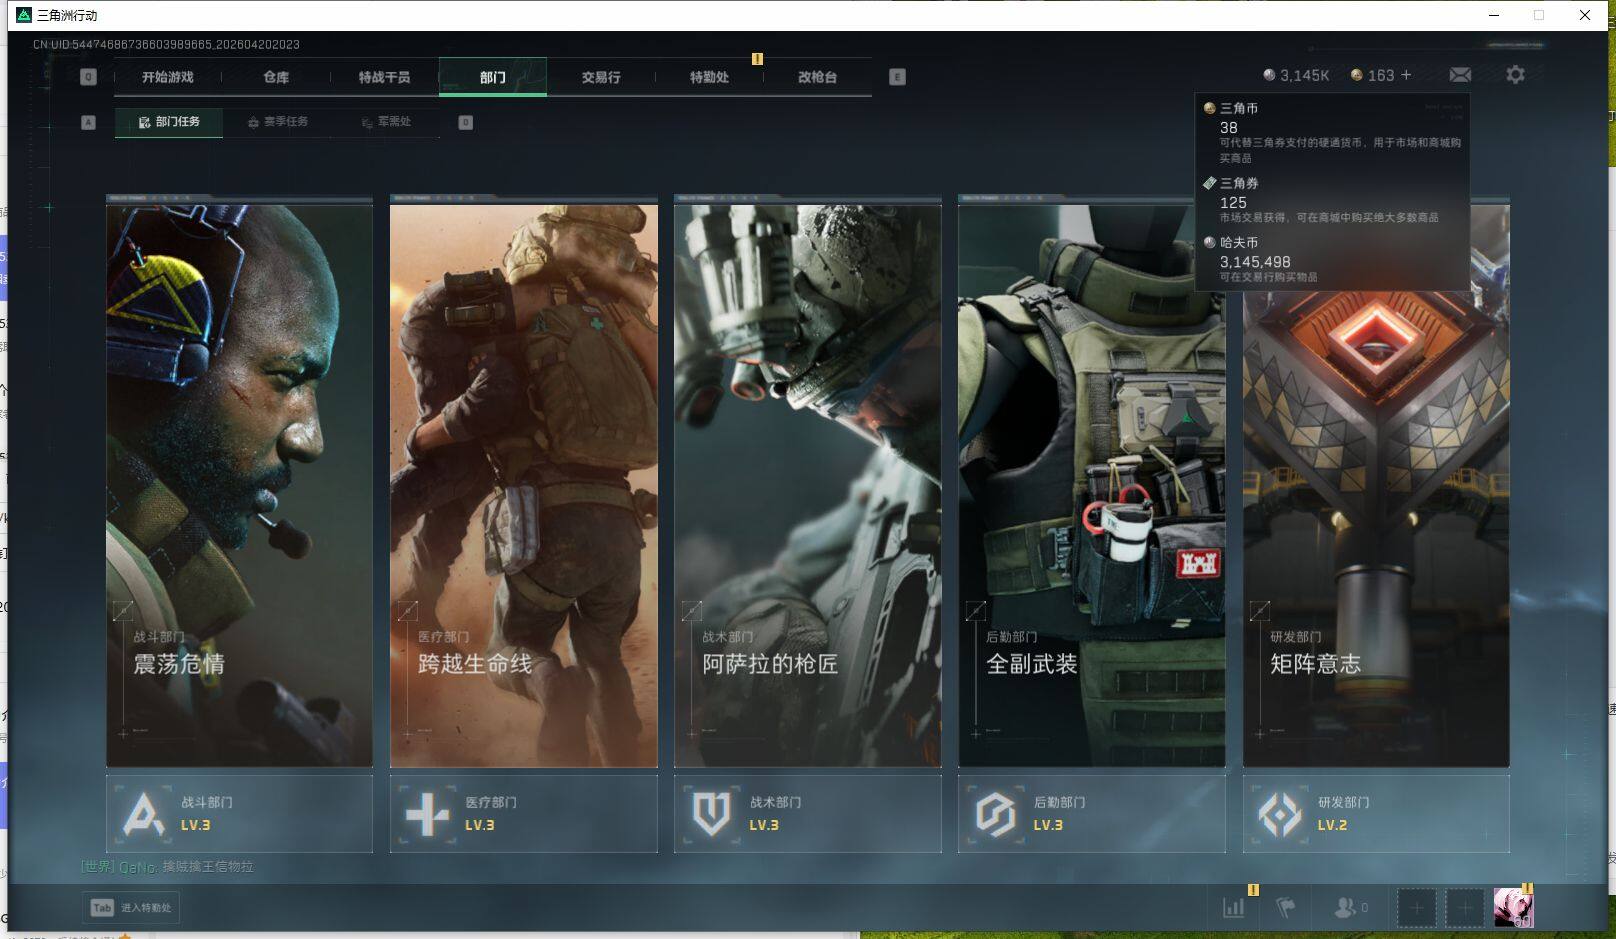This screenshot has height=939, width=1616.
Task: Click the plus icon beside 163 currency
Action: (x=1406, y=75)
